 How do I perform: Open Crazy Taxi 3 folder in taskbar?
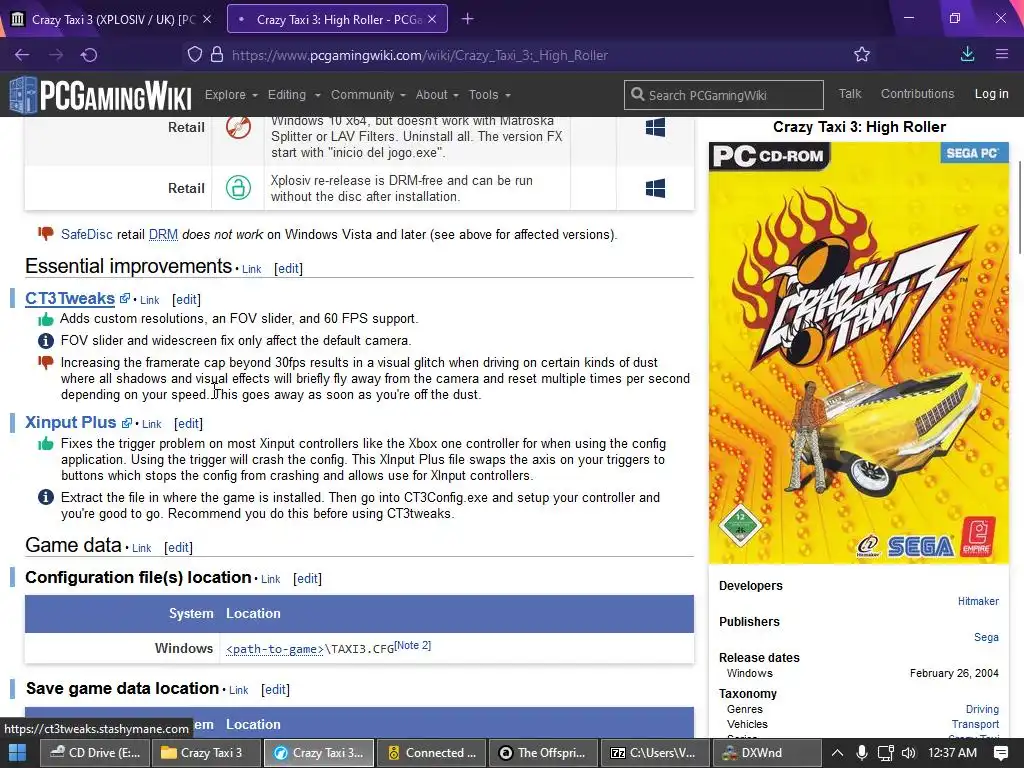click(206, 752)
